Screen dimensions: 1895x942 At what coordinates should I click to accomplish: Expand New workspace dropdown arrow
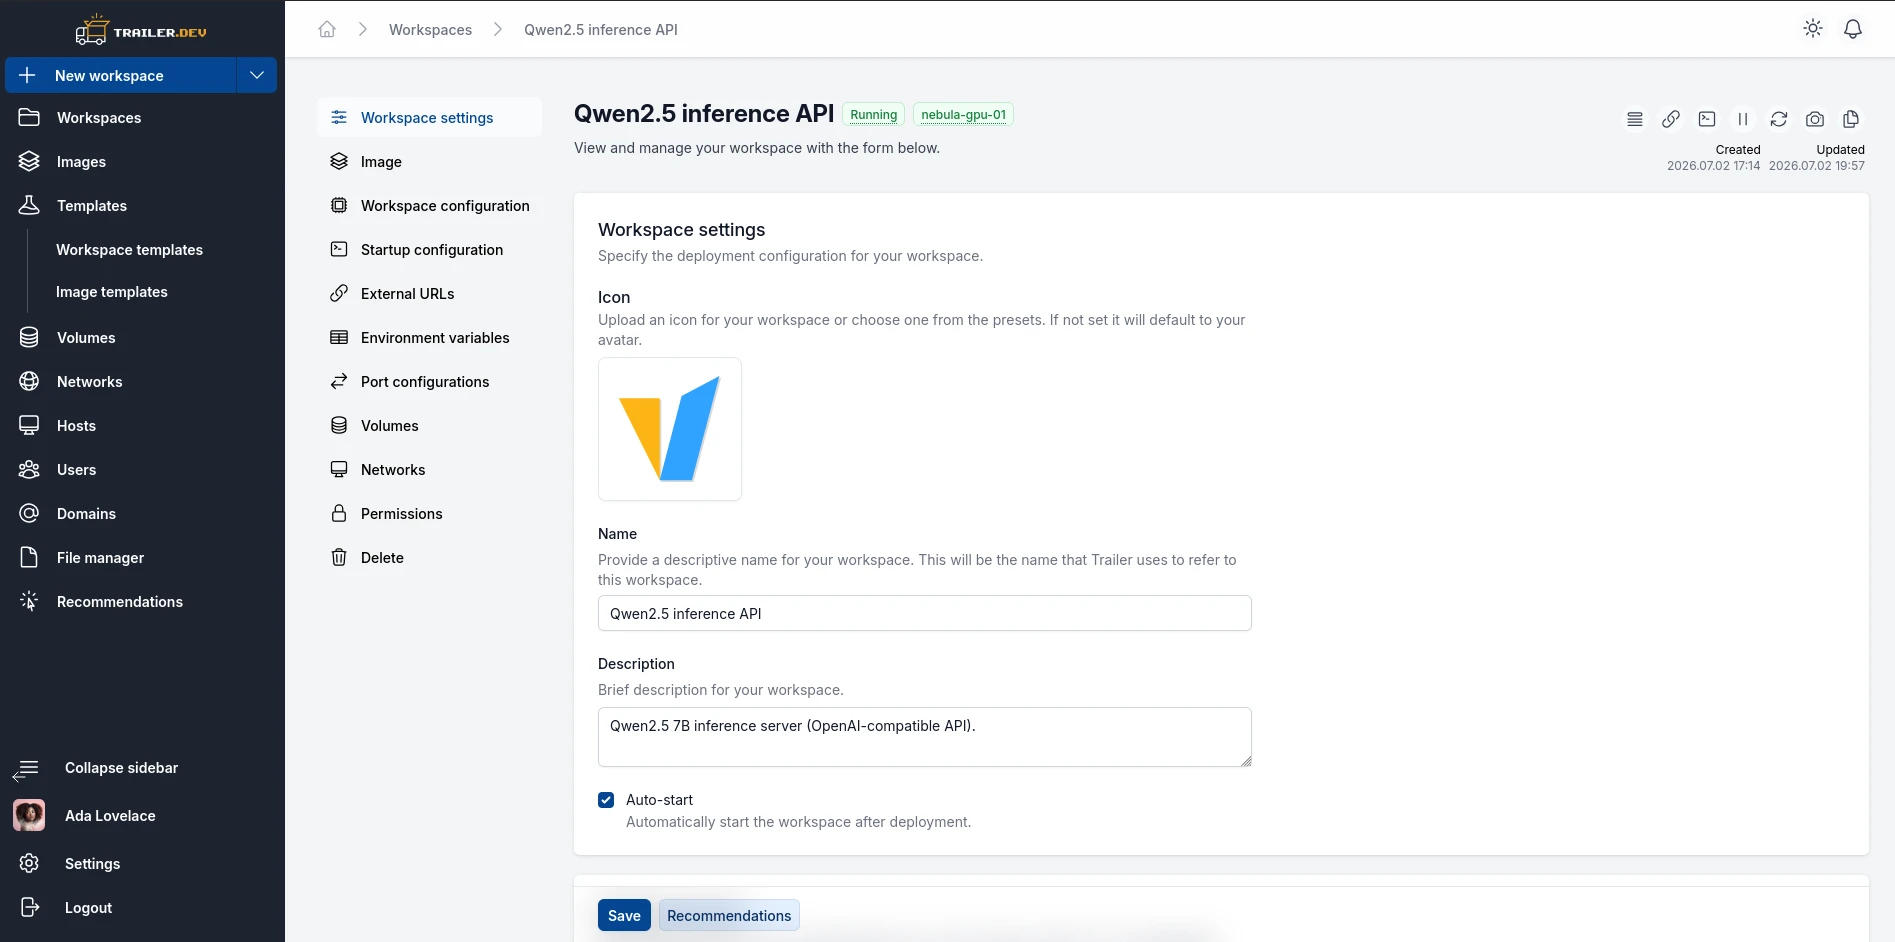(x=257, y=75)
